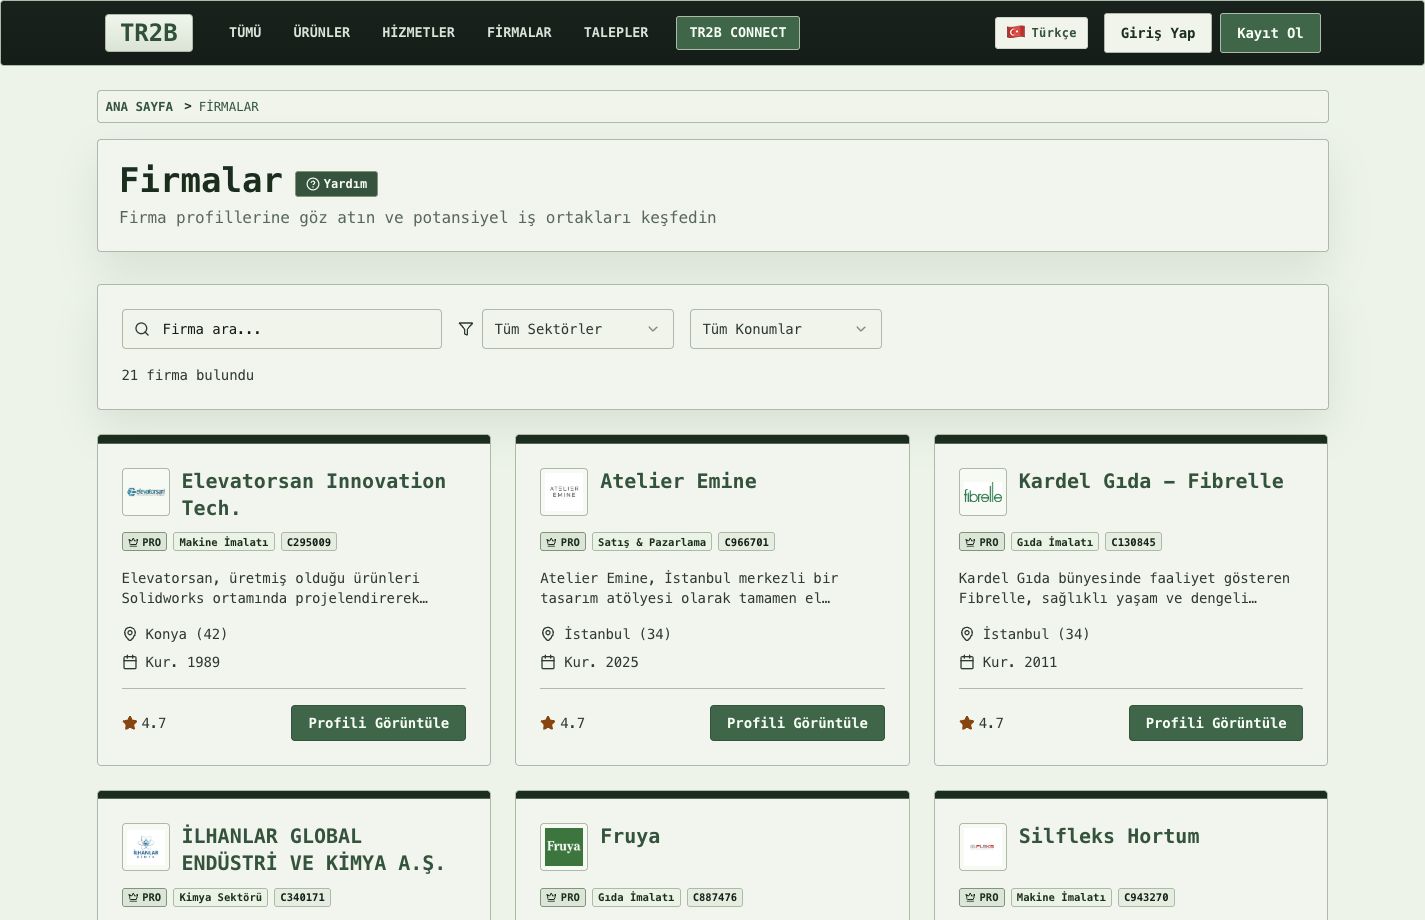The image size is (1425, 920).
Task: Click the İlhanlar company logo
Action: tap(146, 847)
